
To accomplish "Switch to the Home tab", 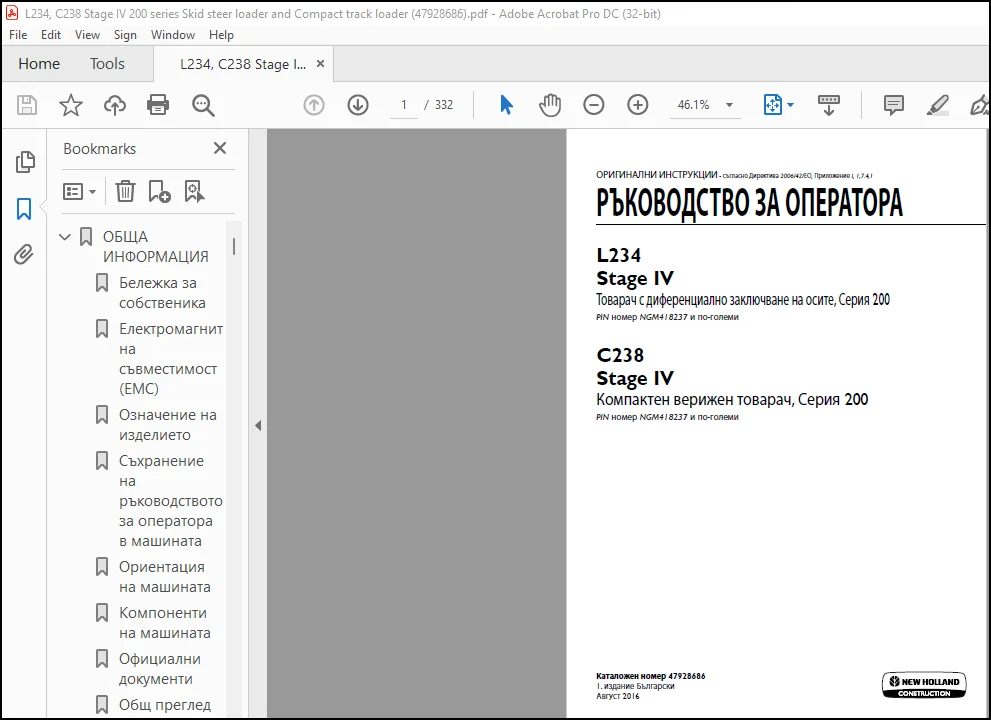I will (x=39, y=64).
